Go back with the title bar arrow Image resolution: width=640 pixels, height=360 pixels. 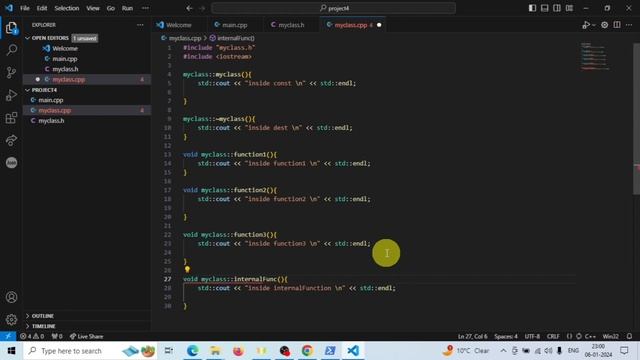(189, 8)
